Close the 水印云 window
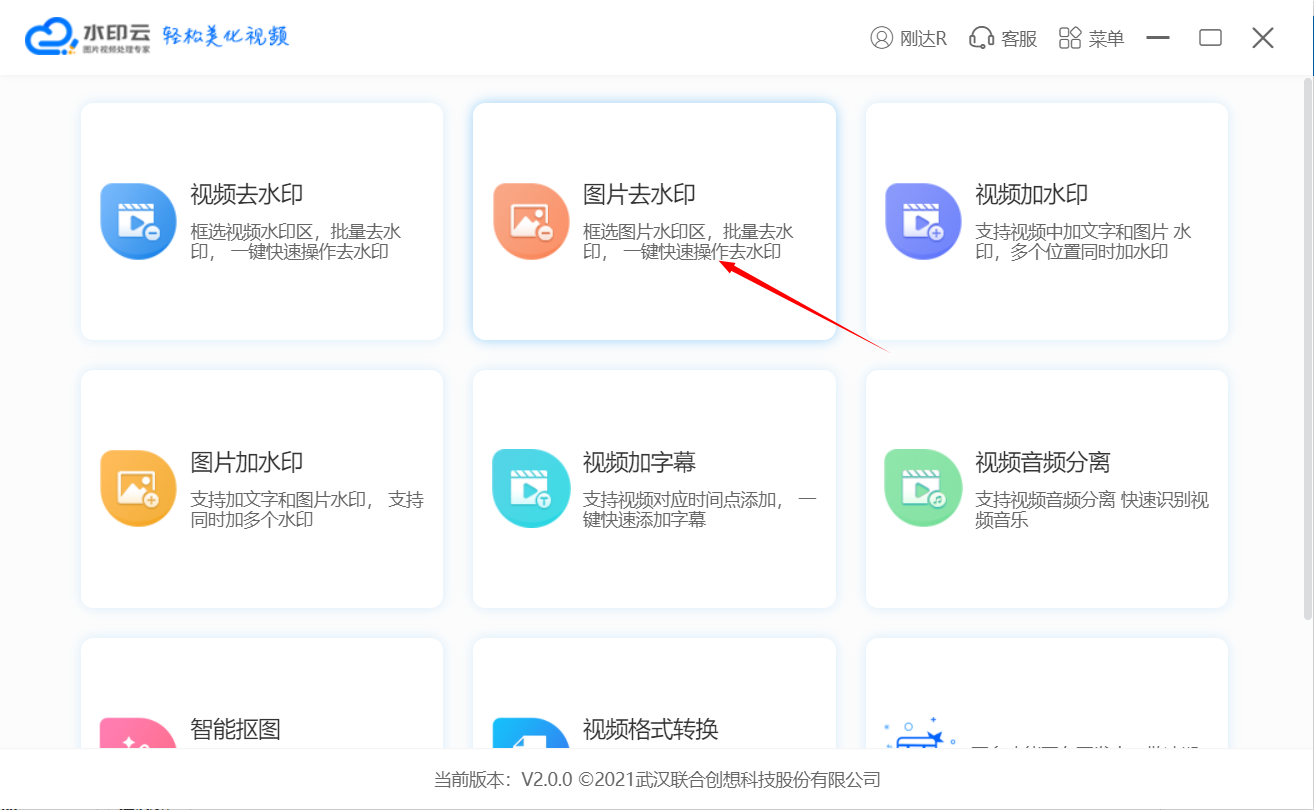The height and width of the screenshot is (810, 1314). click(1263, 38)
